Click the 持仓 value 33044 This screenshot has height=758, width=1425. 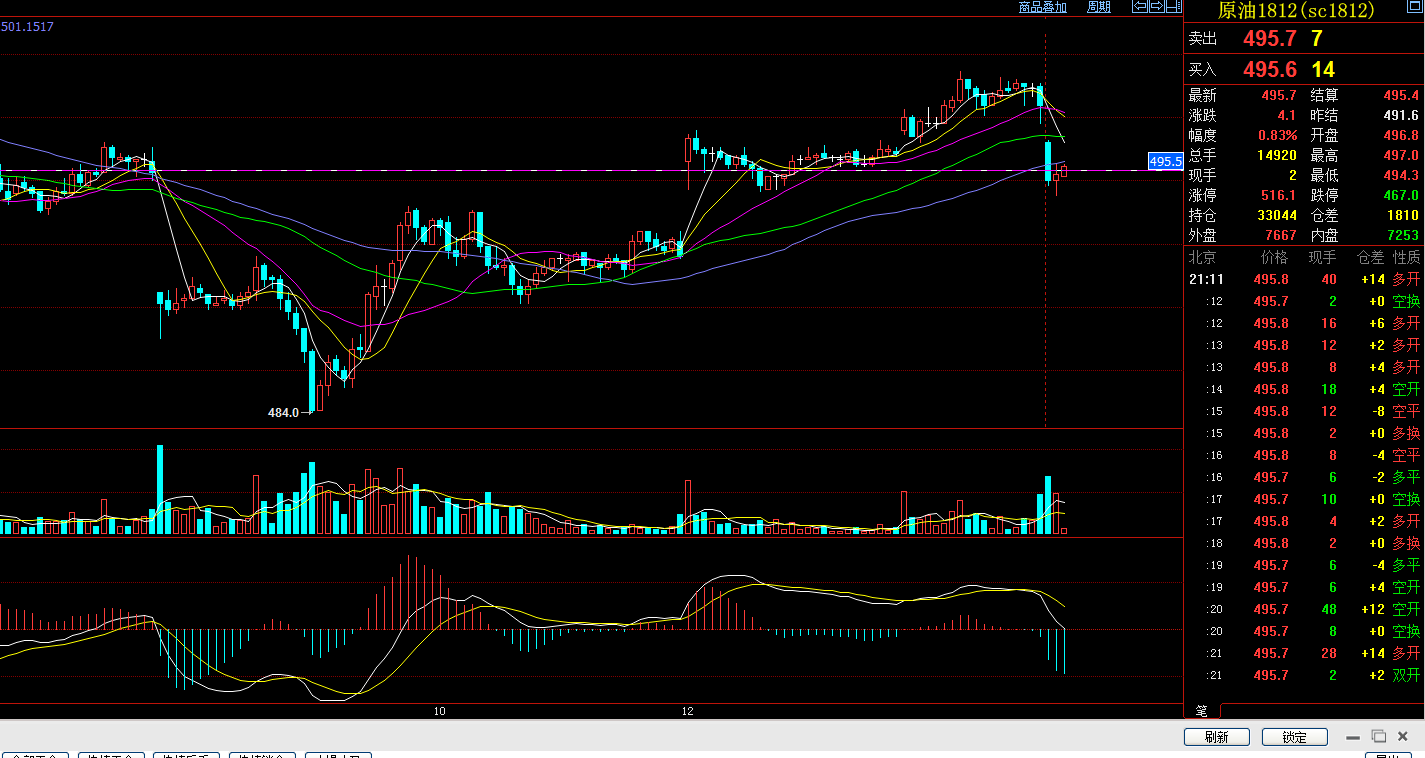[1277, 216]
